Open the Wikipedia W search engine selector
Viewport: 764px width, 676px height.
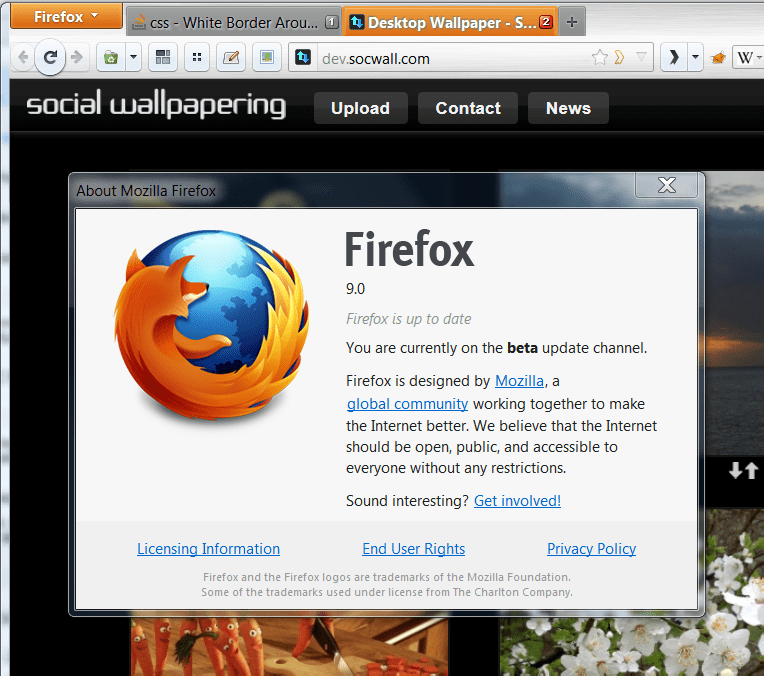[x=749, y=58]
